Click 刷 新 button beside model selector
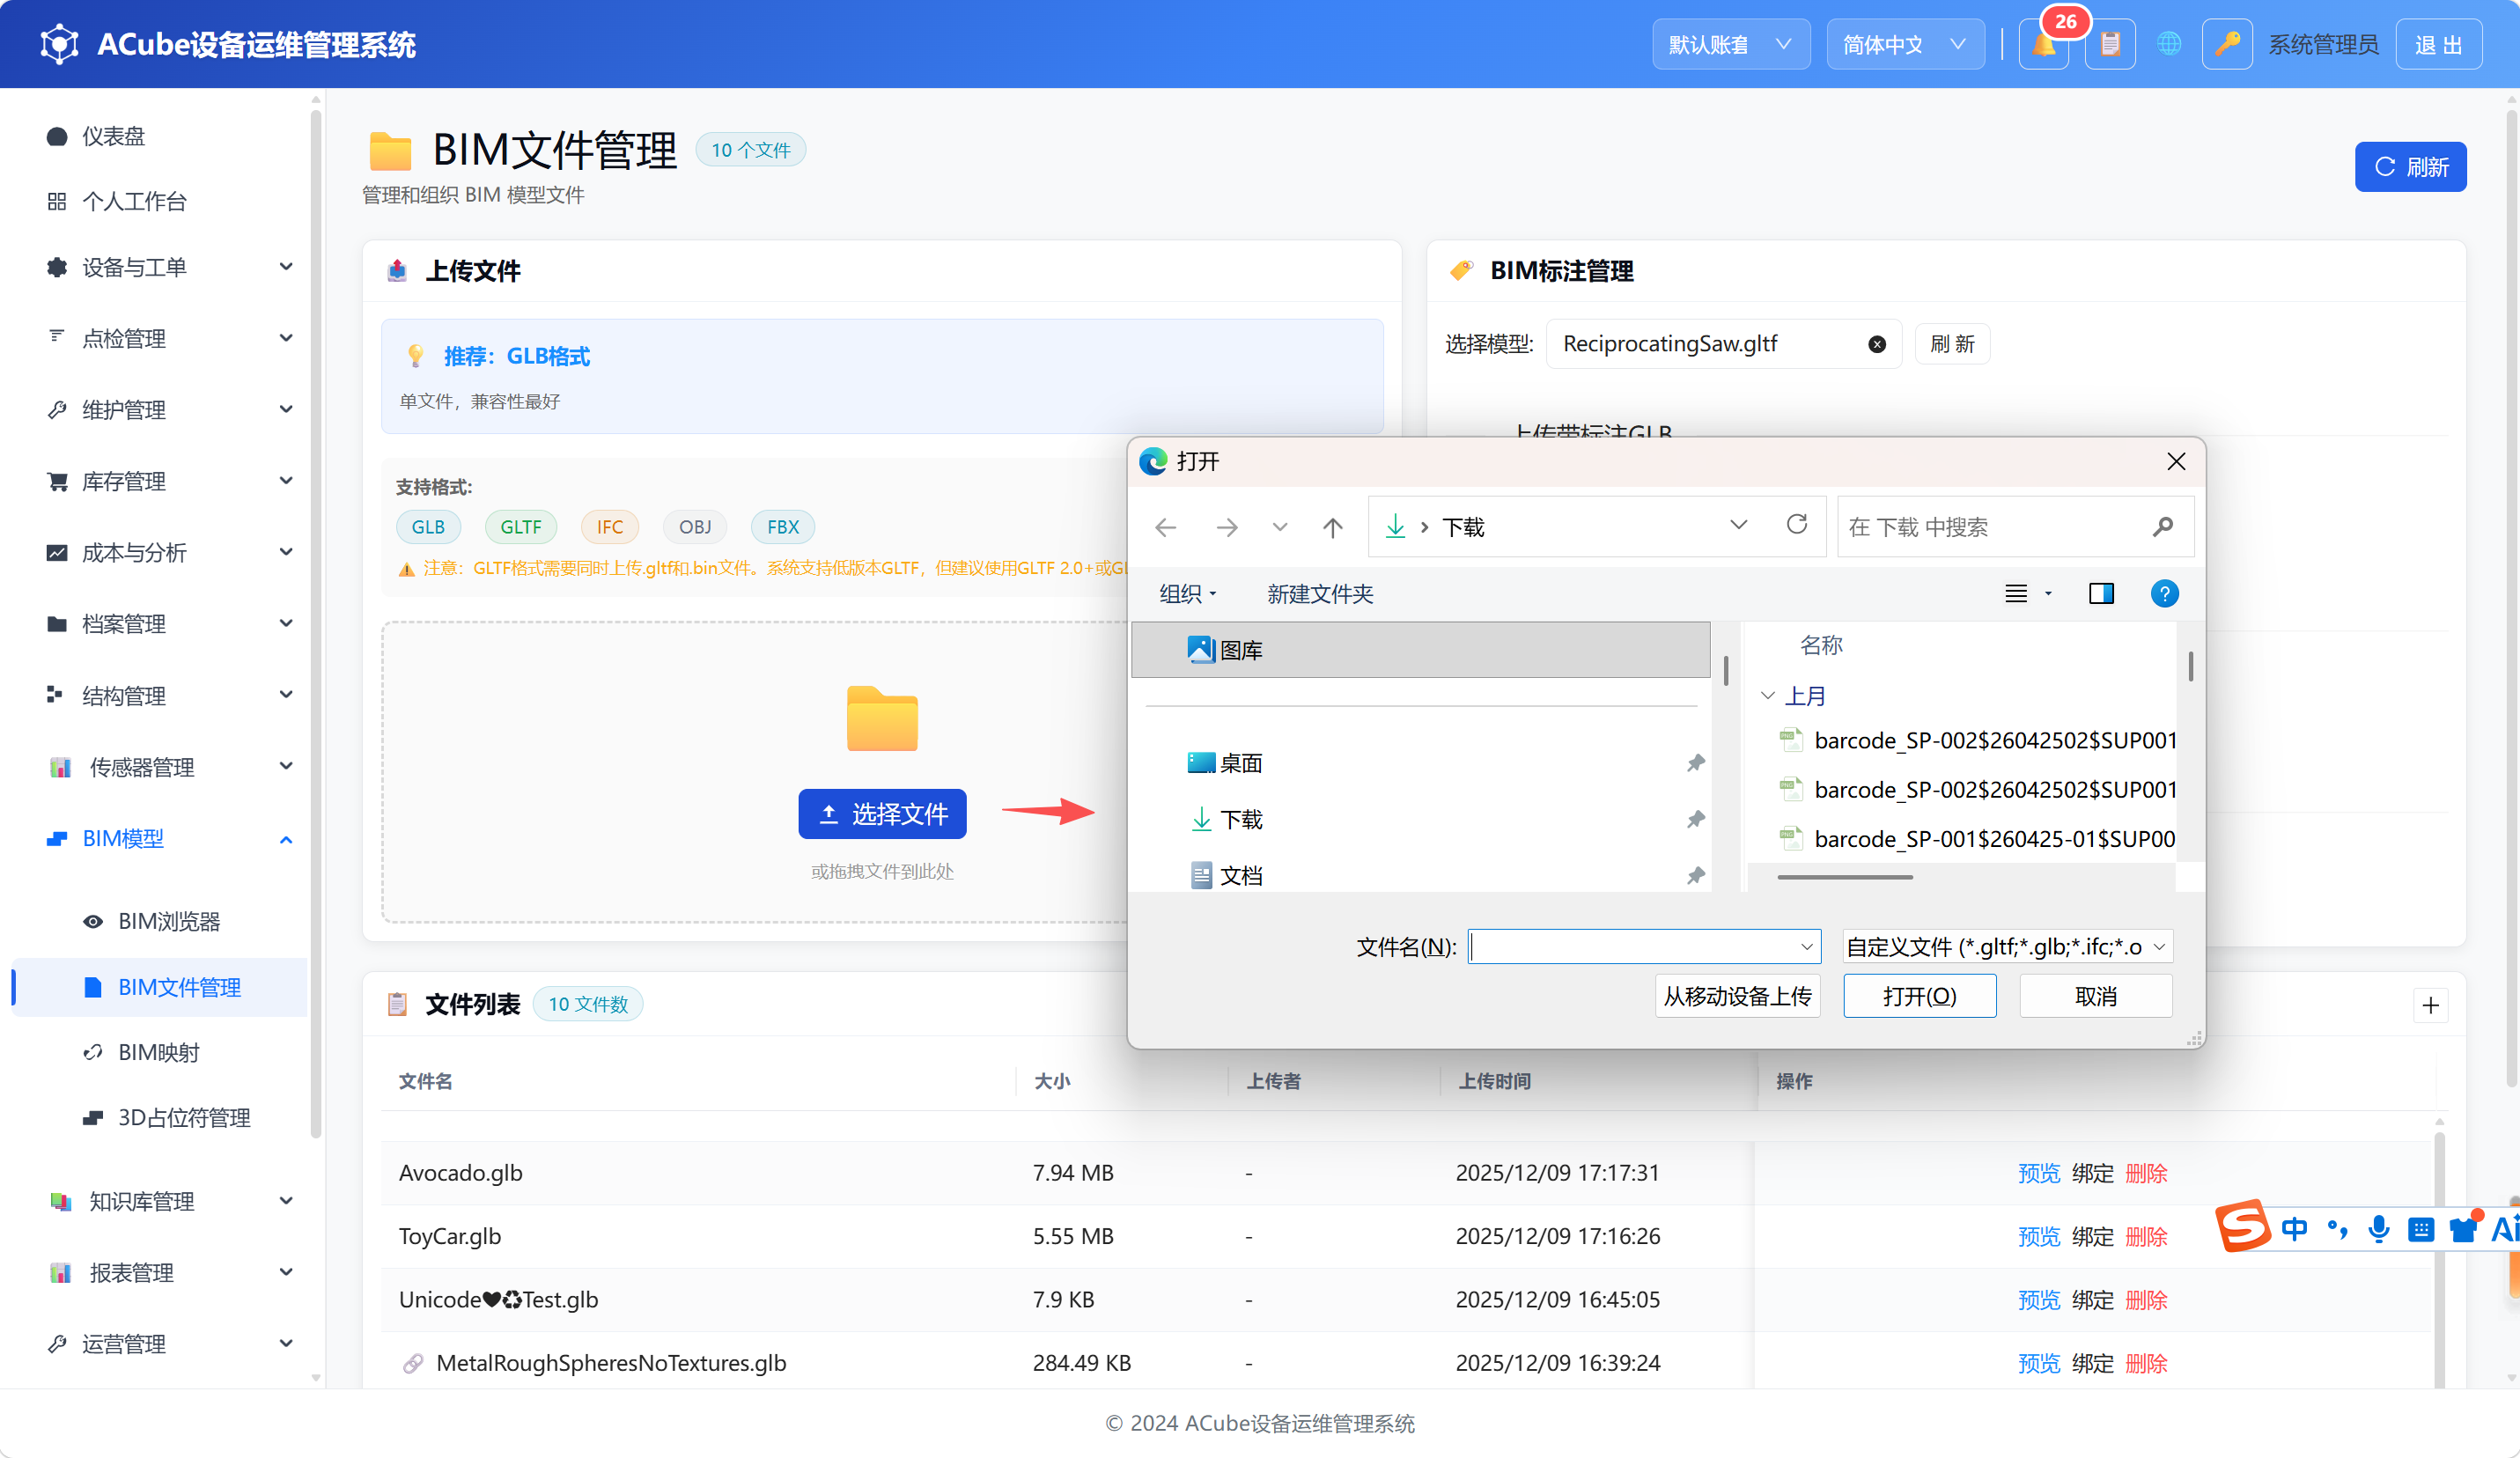The height and width of the screenshot is (1458, 2520). 1951,344
